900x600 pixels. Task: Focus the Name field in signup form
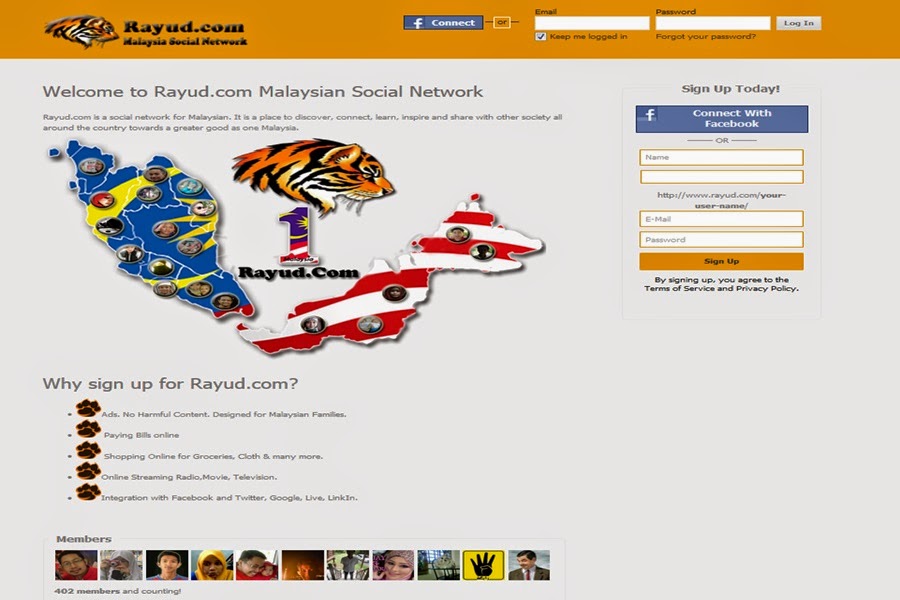(721, 157)
